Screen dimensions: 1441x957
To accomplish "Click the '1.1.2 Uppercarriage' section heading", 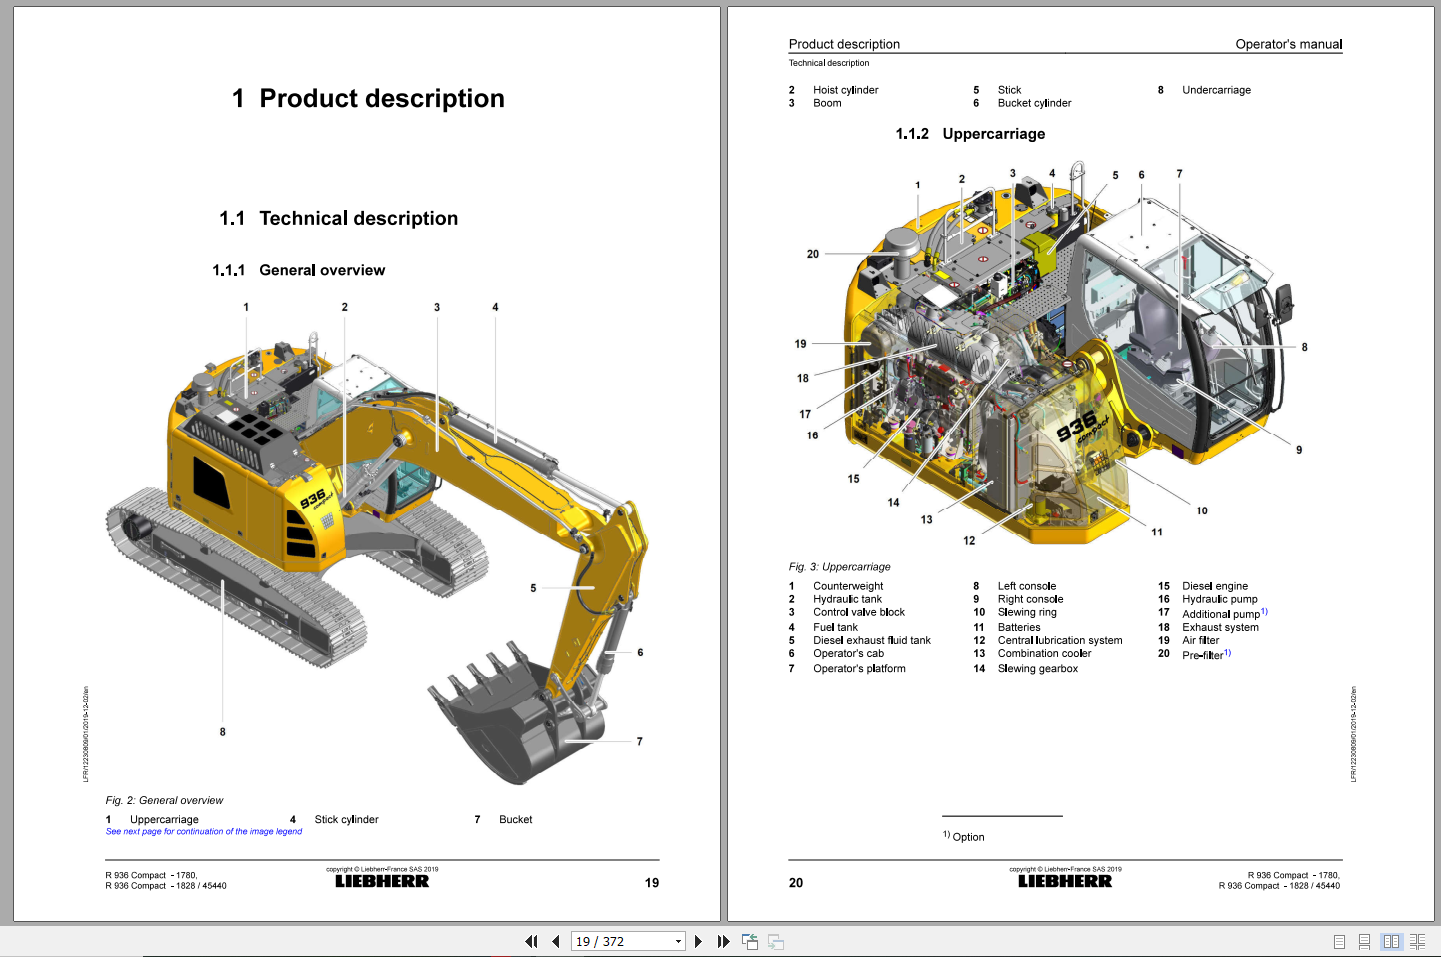I will (970, 134).
